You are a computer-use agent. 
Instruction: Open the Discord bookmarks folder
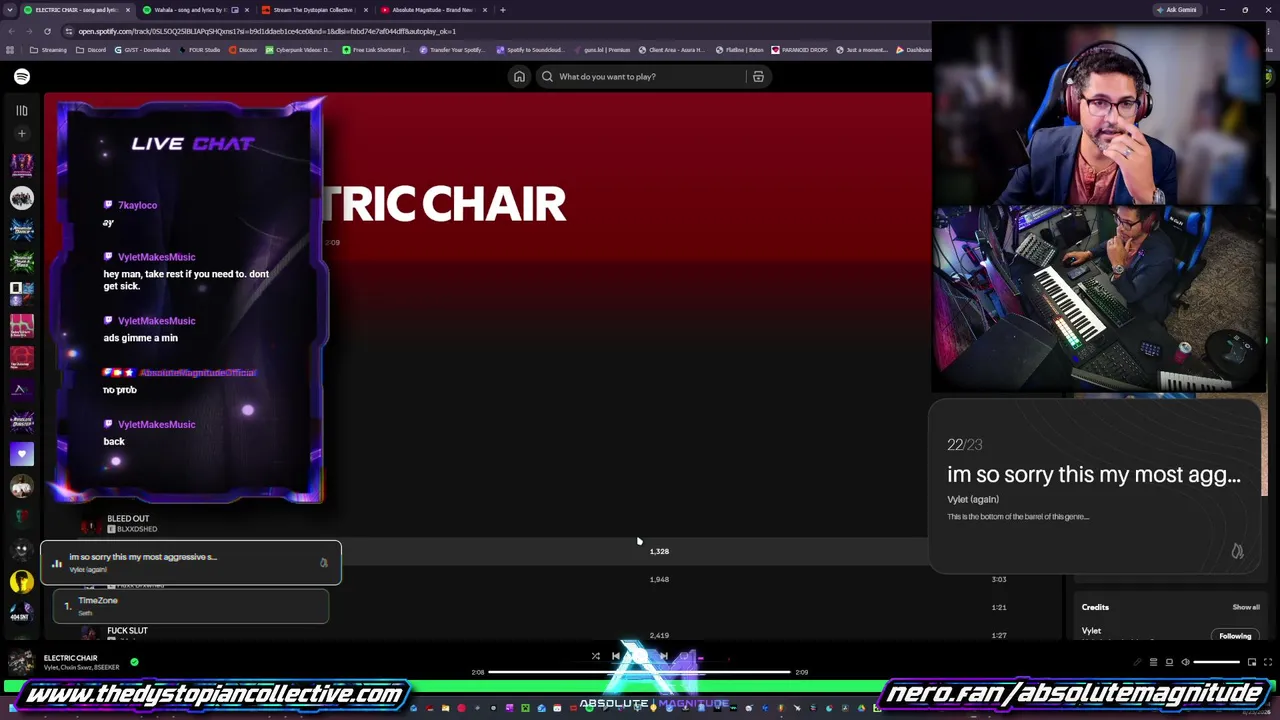(x=91, y=50)
